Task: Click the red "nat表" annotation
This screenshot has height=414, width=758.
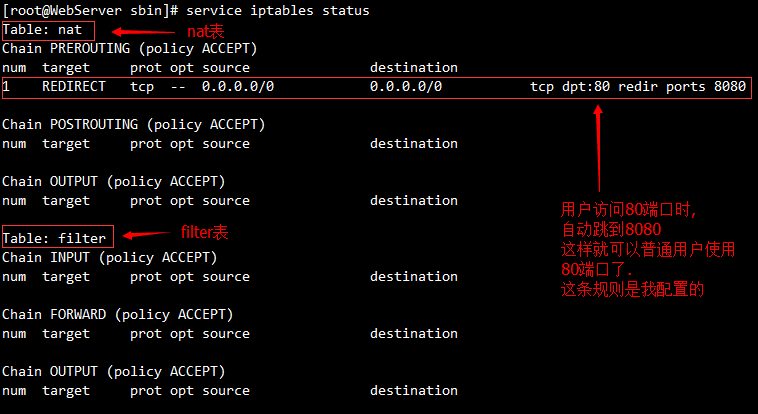Action: pos(207,30)
